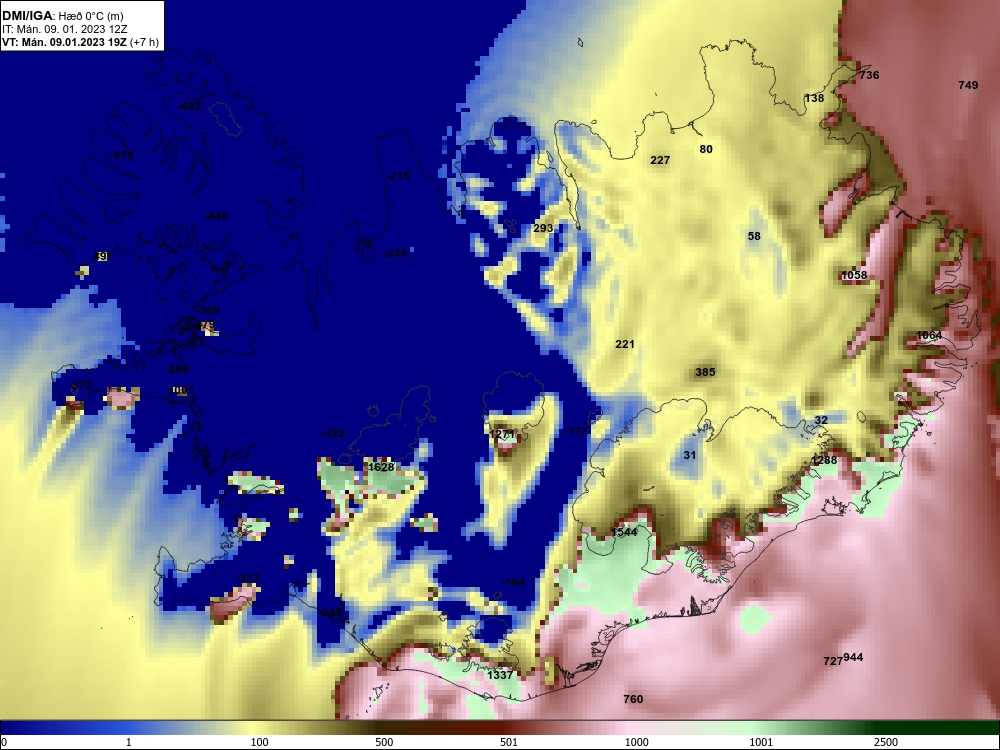The image size is (1000, 750).
Task: Click the 1628 value label
Action: click(381, 467)
